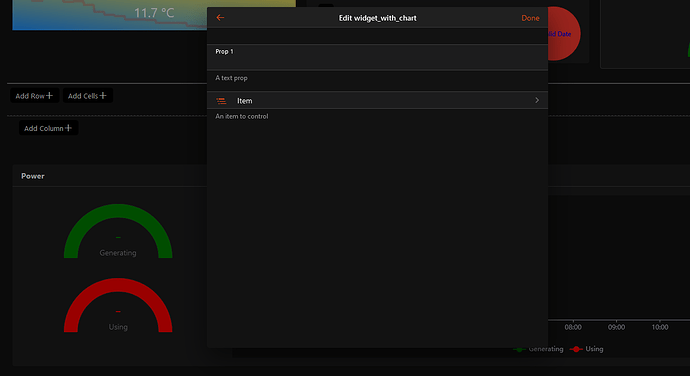Click the 09:00 time axis label
Image resolution: width=690 pixels, height=376 pixels.
pos(616,327)
